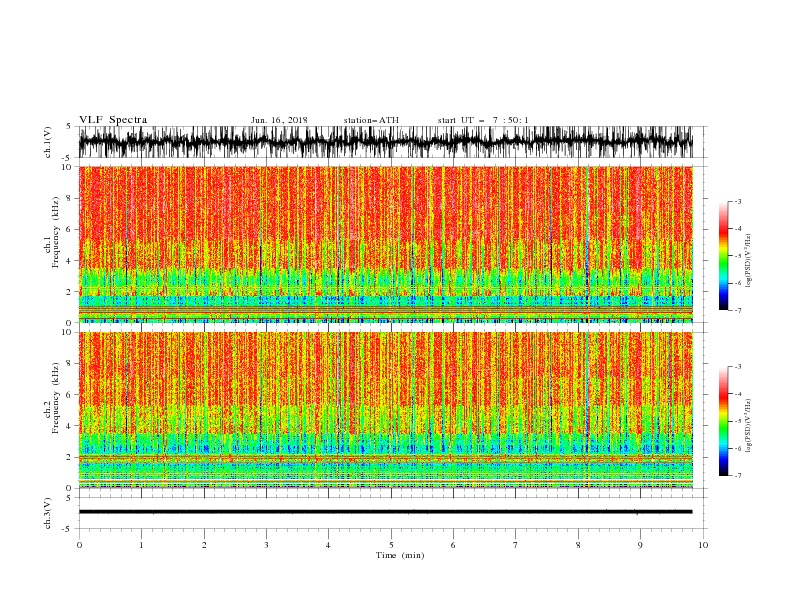
Task: Click the ch.1 Frequency (kHz) axis label
Action: 52,232
